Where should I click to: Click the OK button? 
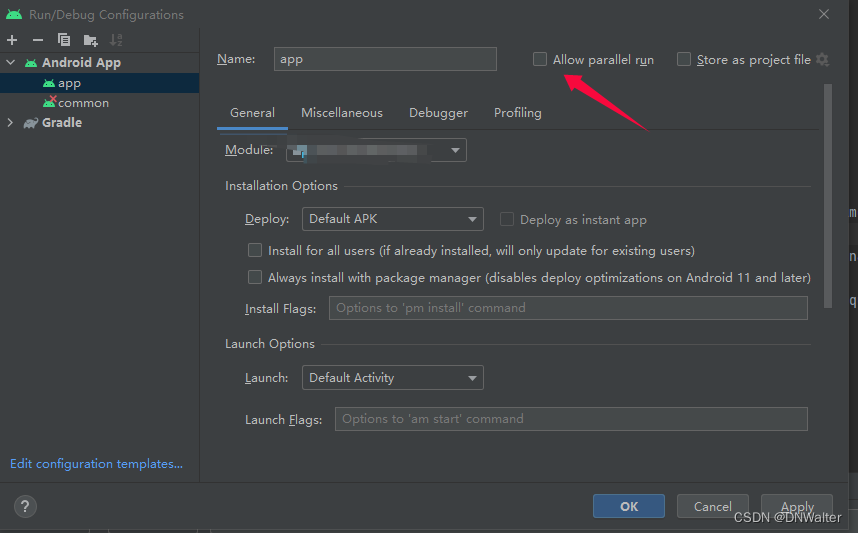tap(629, 506)
